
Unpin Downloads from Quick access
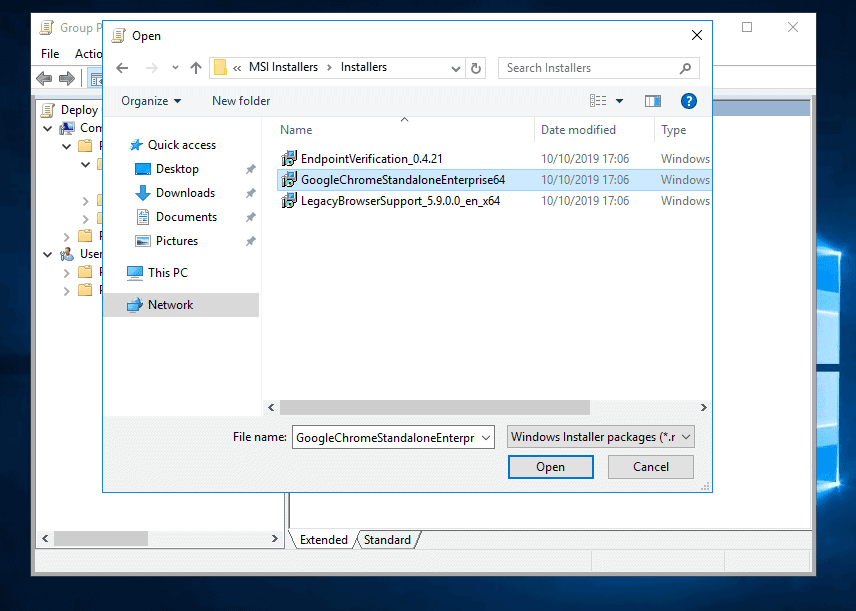(251, 193)
